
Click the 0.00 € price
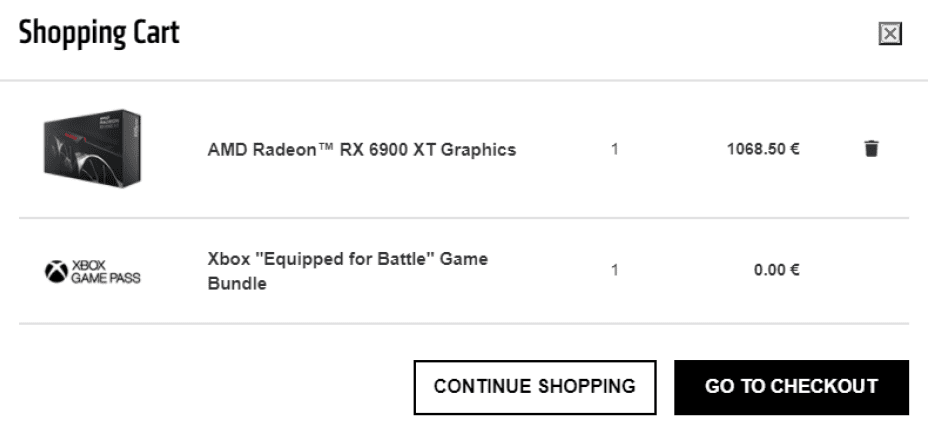[776, 270]
